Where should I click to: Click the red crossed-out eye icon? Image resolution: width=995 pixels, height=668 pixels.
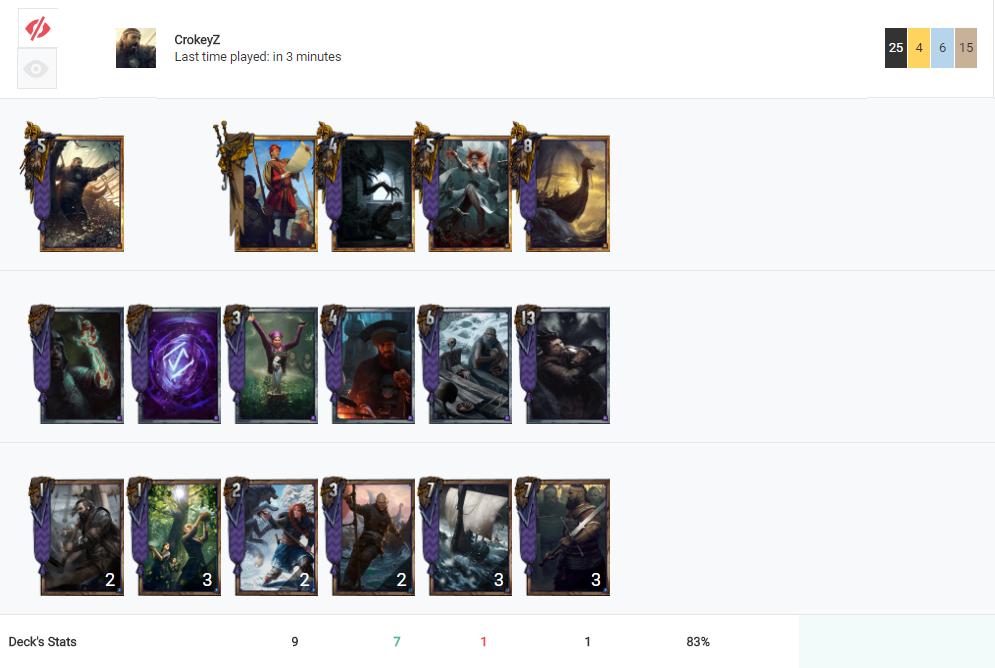coord(37,28)
